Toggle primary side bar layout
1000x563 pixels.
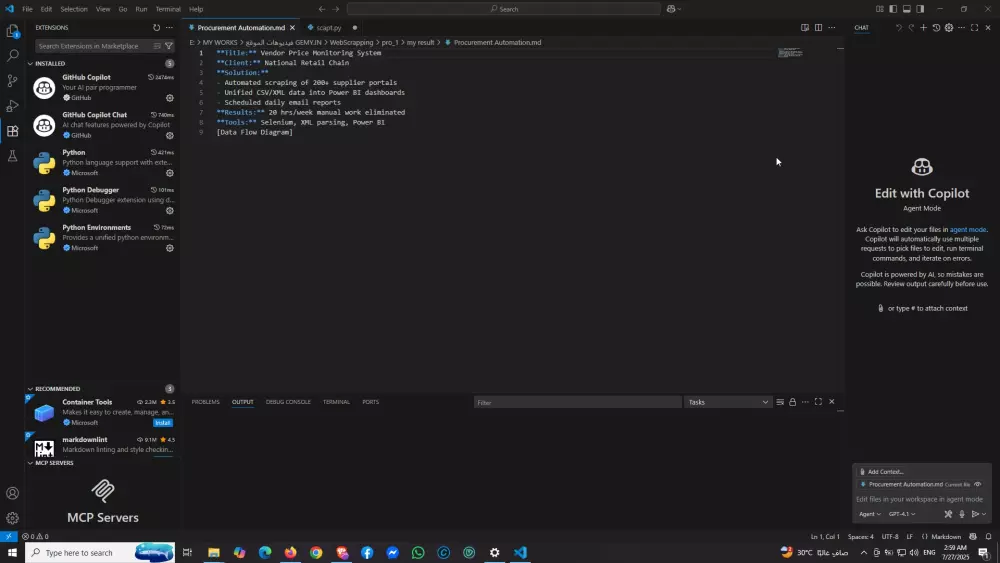point(893,9)
